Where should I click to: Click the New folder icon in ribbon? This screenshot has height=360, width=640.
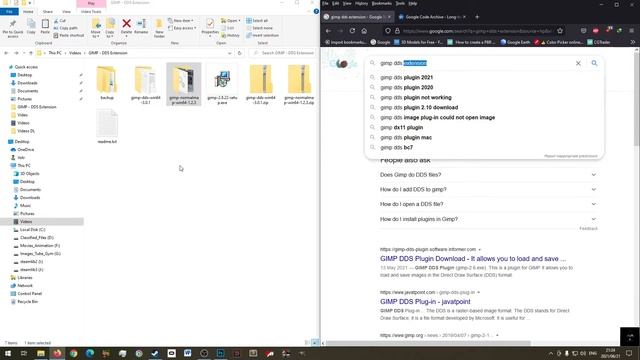pyautogui.click(x=159, y=29)
